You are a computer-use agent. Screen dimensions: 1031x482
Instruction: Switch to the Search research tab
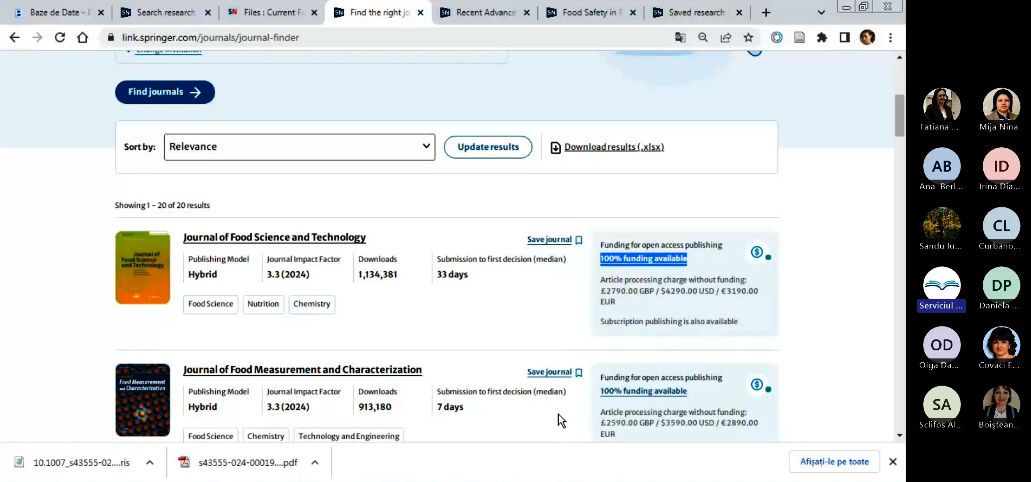[166, 12]
